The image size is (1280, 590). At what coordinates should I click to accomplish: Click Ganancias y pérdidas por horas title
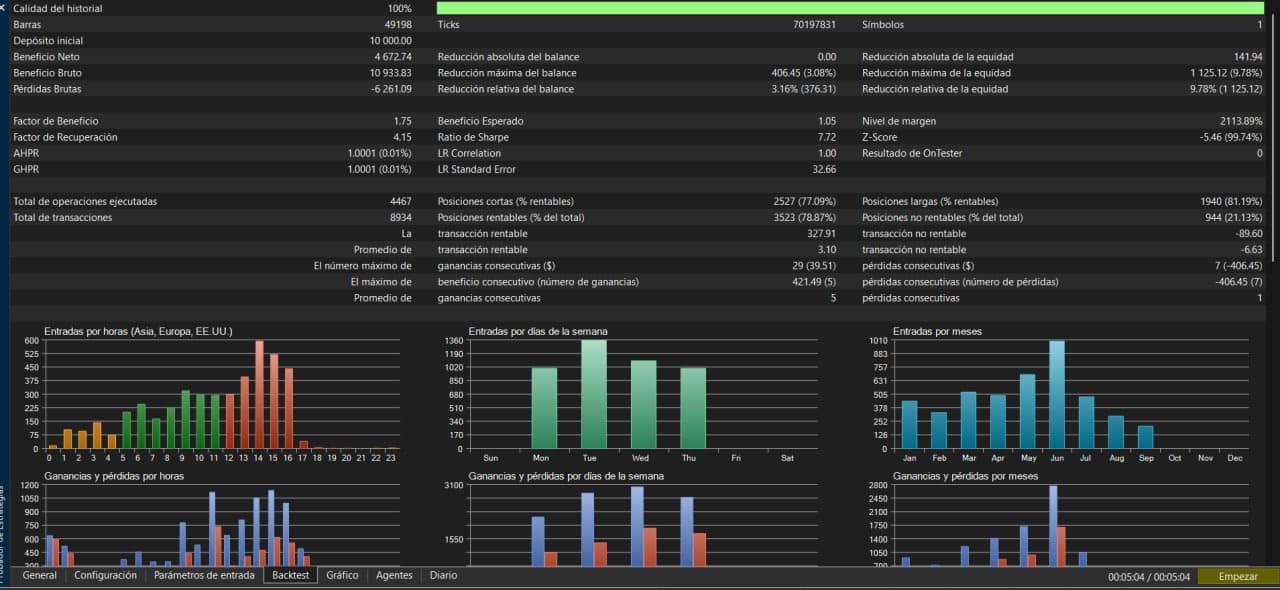point(114,476)
